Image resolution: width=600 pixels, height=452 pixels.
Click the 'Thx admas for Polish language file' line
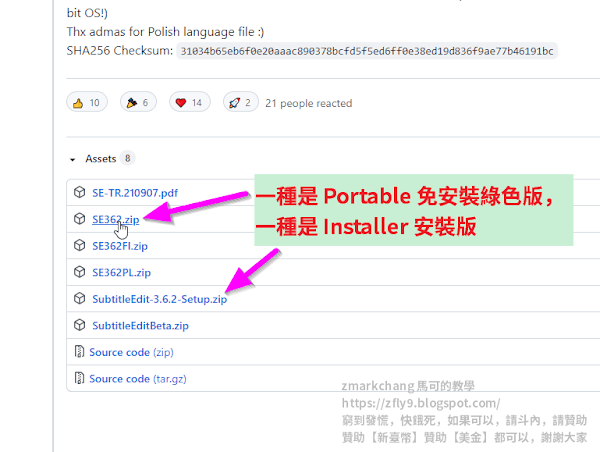click(165, 32)
